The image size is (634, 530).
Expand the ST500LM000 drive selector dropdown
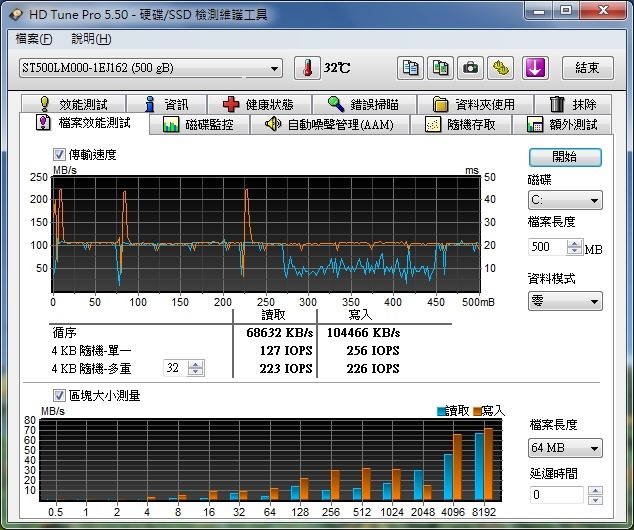(274, 68)
